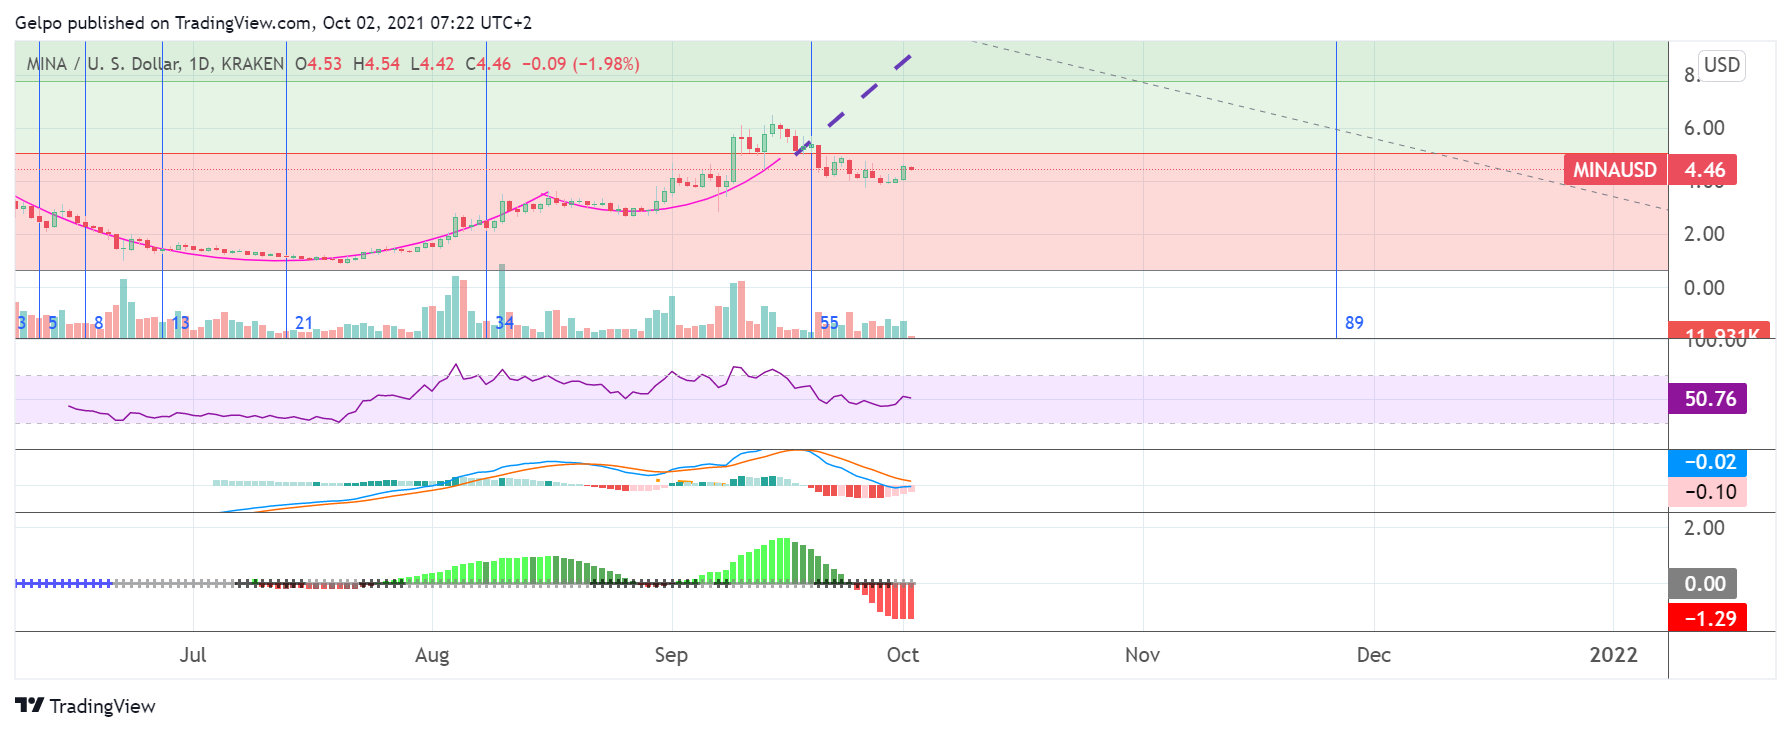Click the Fibonacci time marker 21
1791x732 pixels.
304,323
